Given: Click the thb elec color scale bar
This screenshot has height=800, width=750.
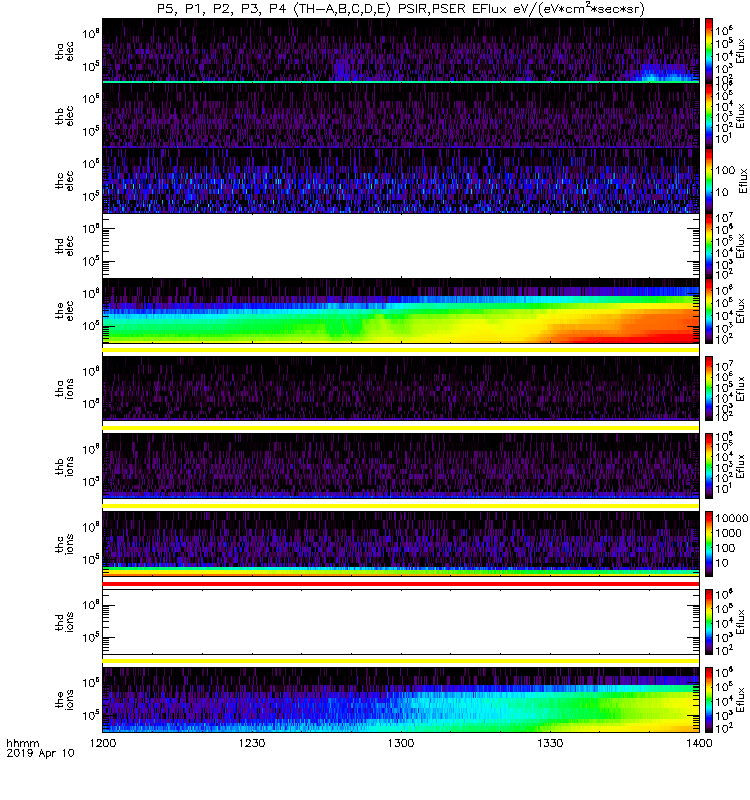Looking at the screenshot, I should pos(709,115).
